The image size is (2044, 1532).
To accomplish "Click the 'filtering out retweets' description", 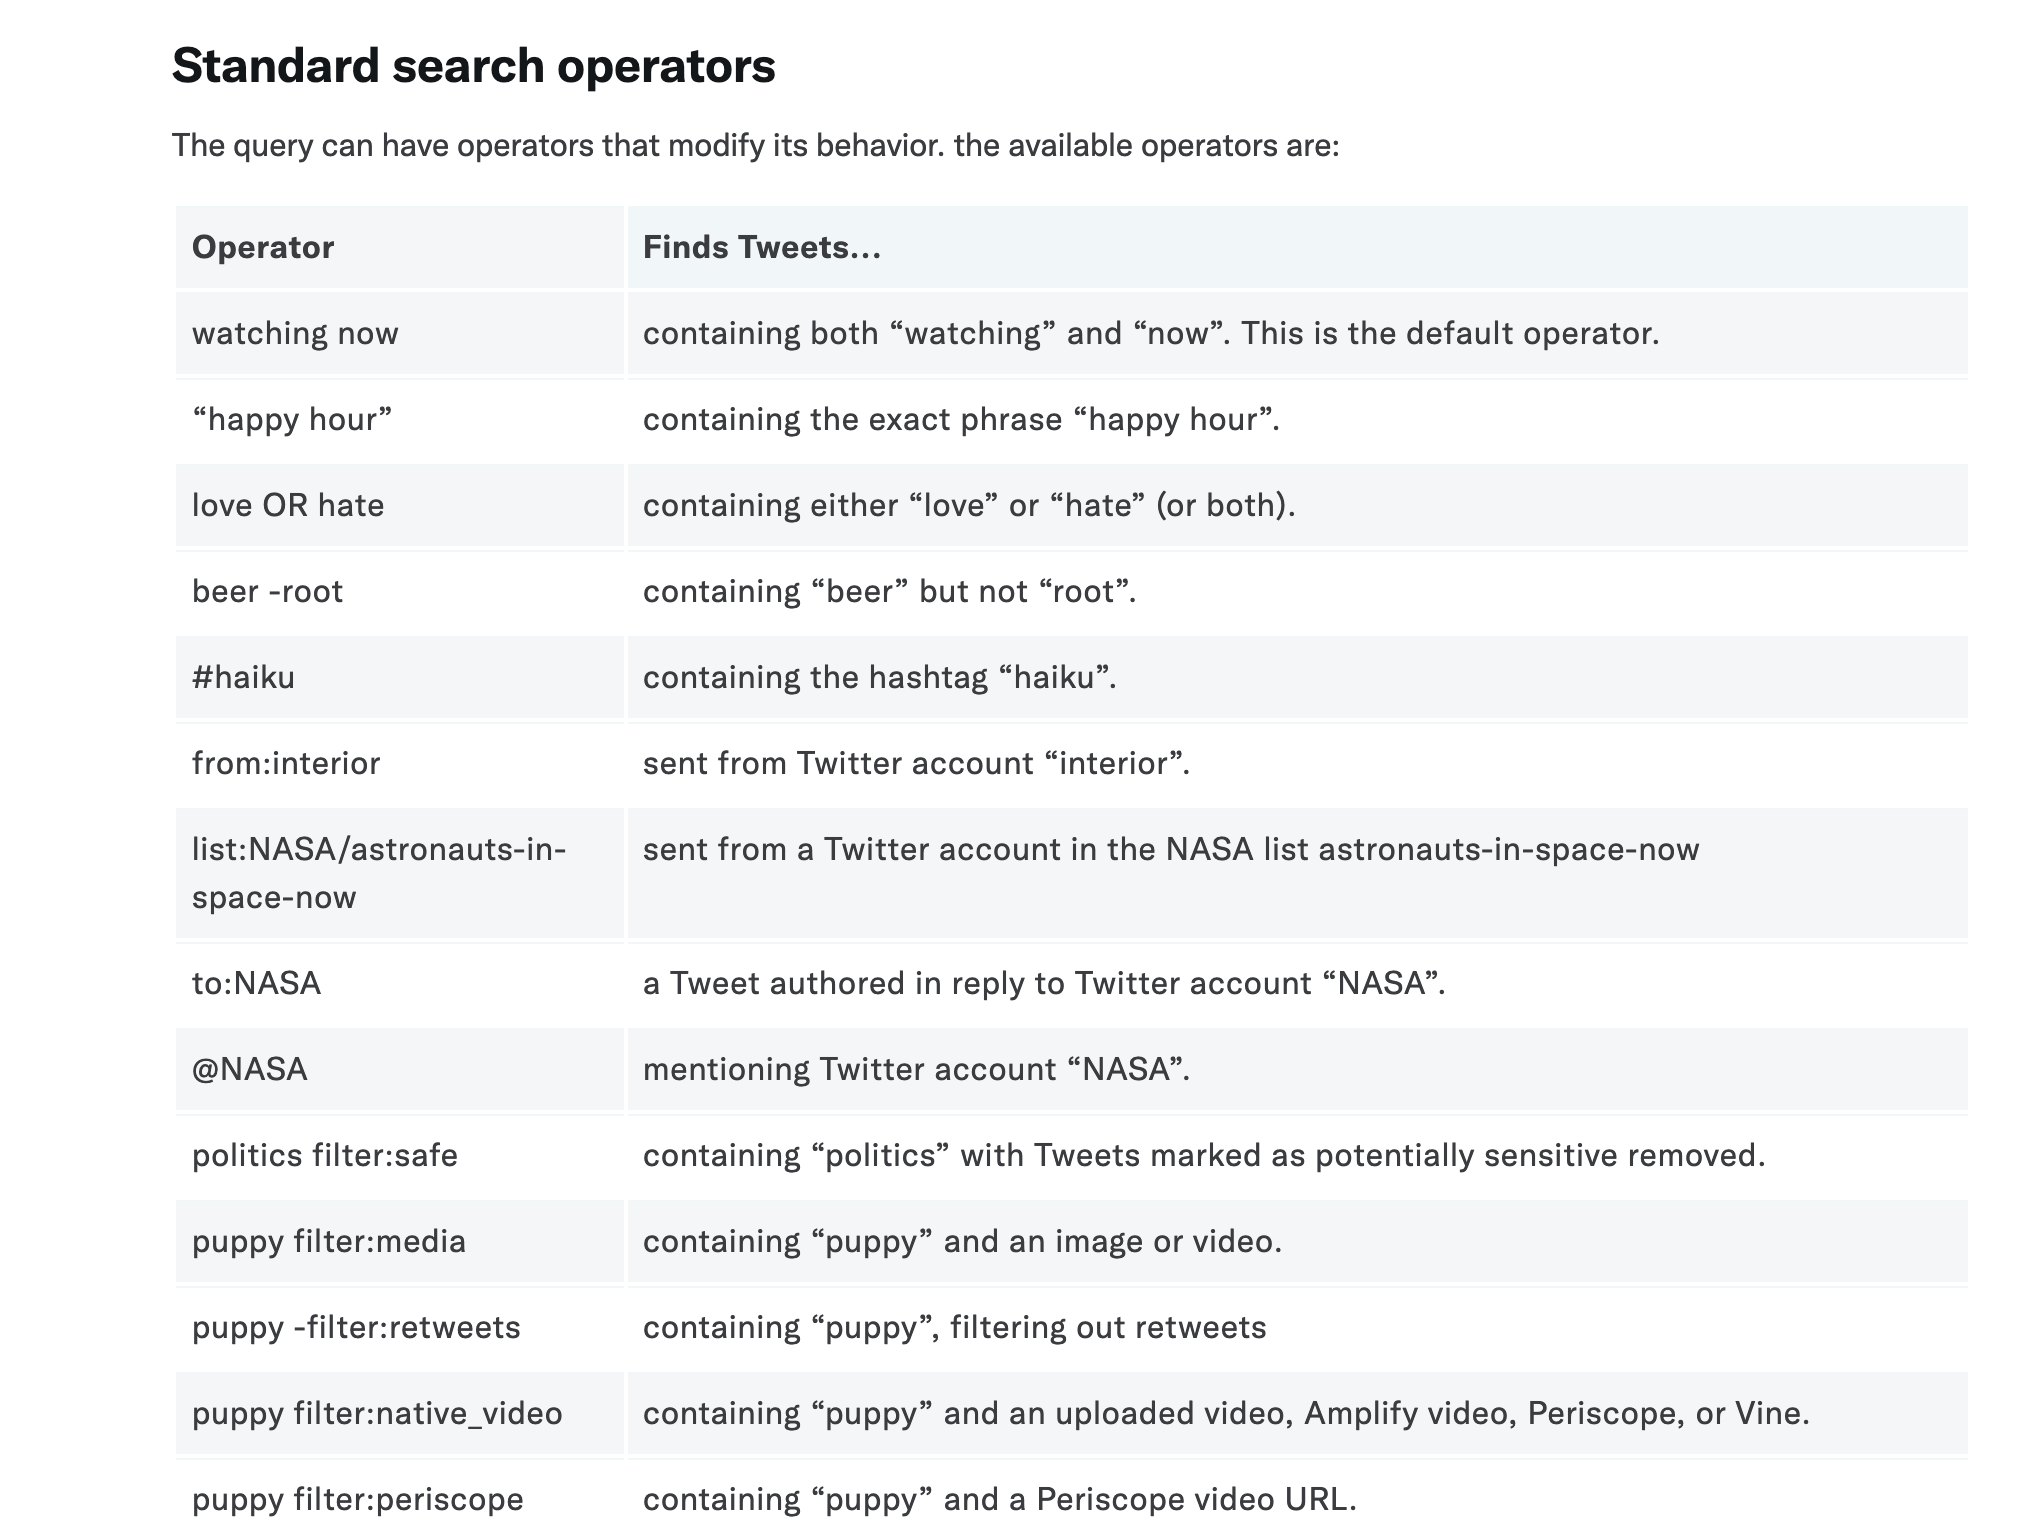I will 1108,1327.
